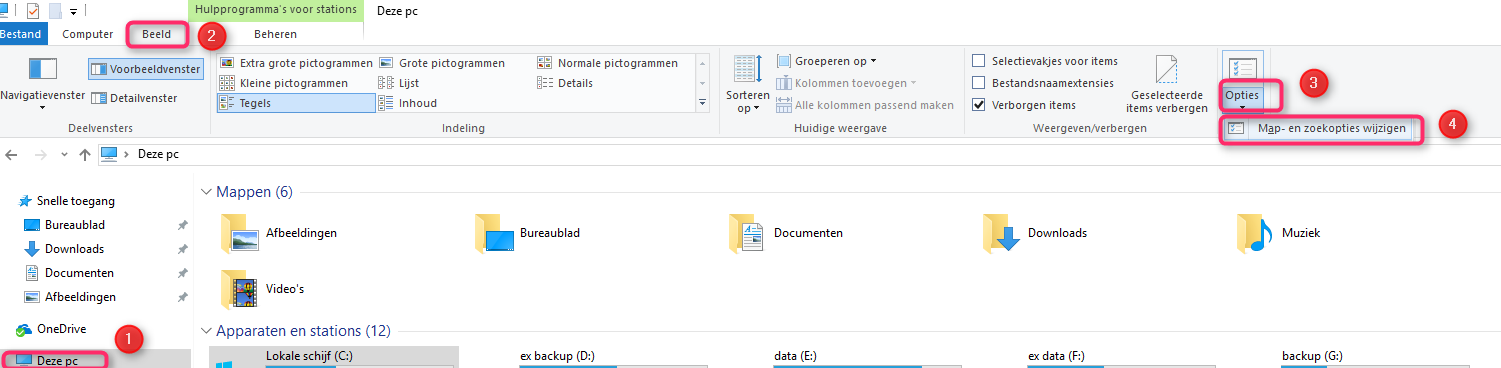Open the Bestand menu tab
Image resolution: width=1501 pixels, height=368 pixels.
(21, 34)
